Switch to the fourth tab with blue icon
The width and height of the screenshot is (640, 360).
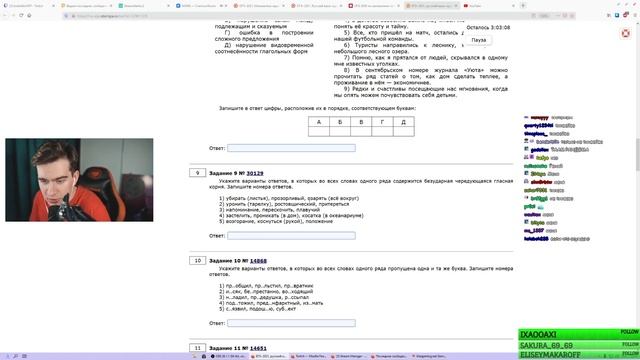click(x=202, y=6)
